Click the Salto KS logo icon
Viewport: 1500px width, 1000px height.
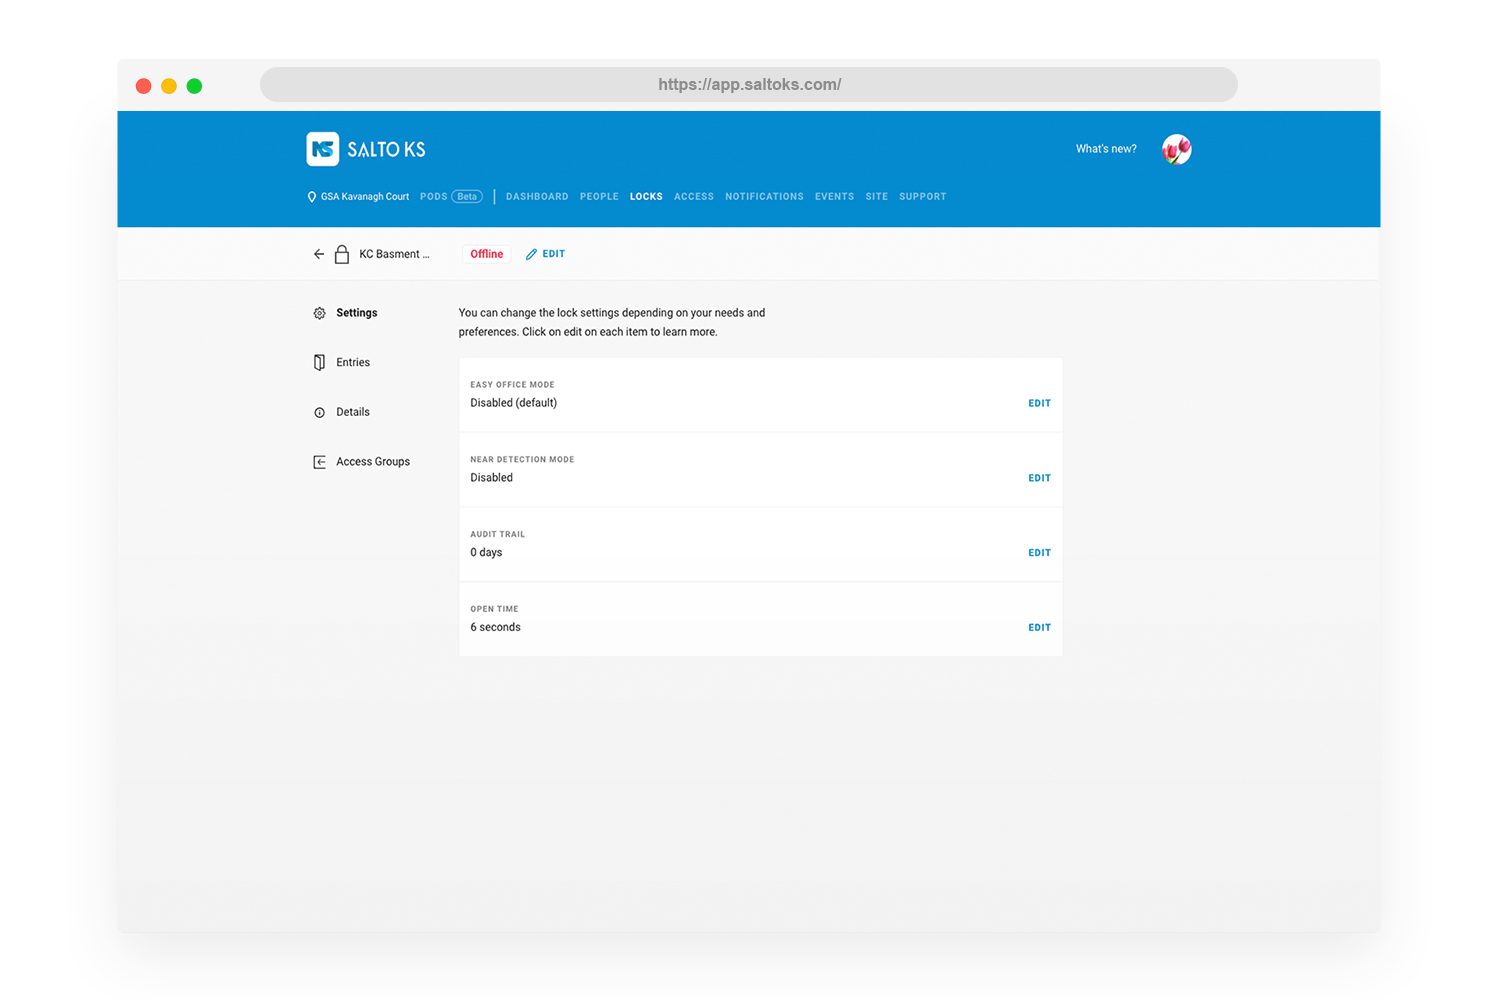click(322, 149)
